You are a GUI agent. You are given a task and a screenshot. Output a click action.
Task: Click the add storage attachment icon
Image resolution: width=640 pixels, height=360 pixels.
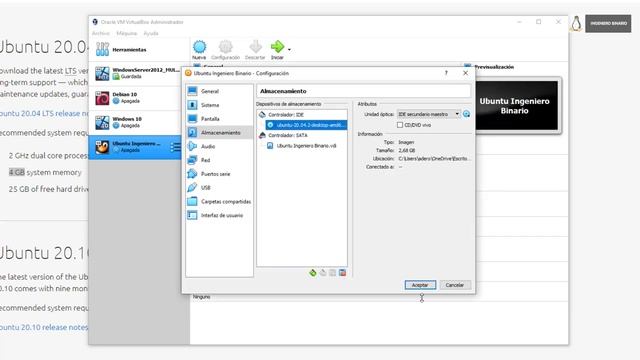tap(333, 273)
